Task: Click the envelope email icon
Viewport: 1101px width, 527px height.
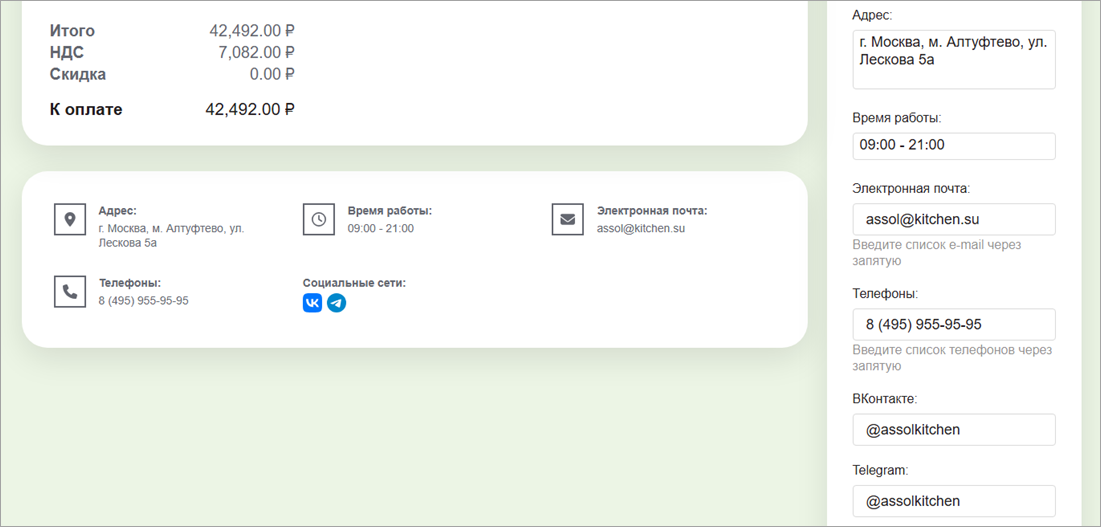Action: pos(567,219)
